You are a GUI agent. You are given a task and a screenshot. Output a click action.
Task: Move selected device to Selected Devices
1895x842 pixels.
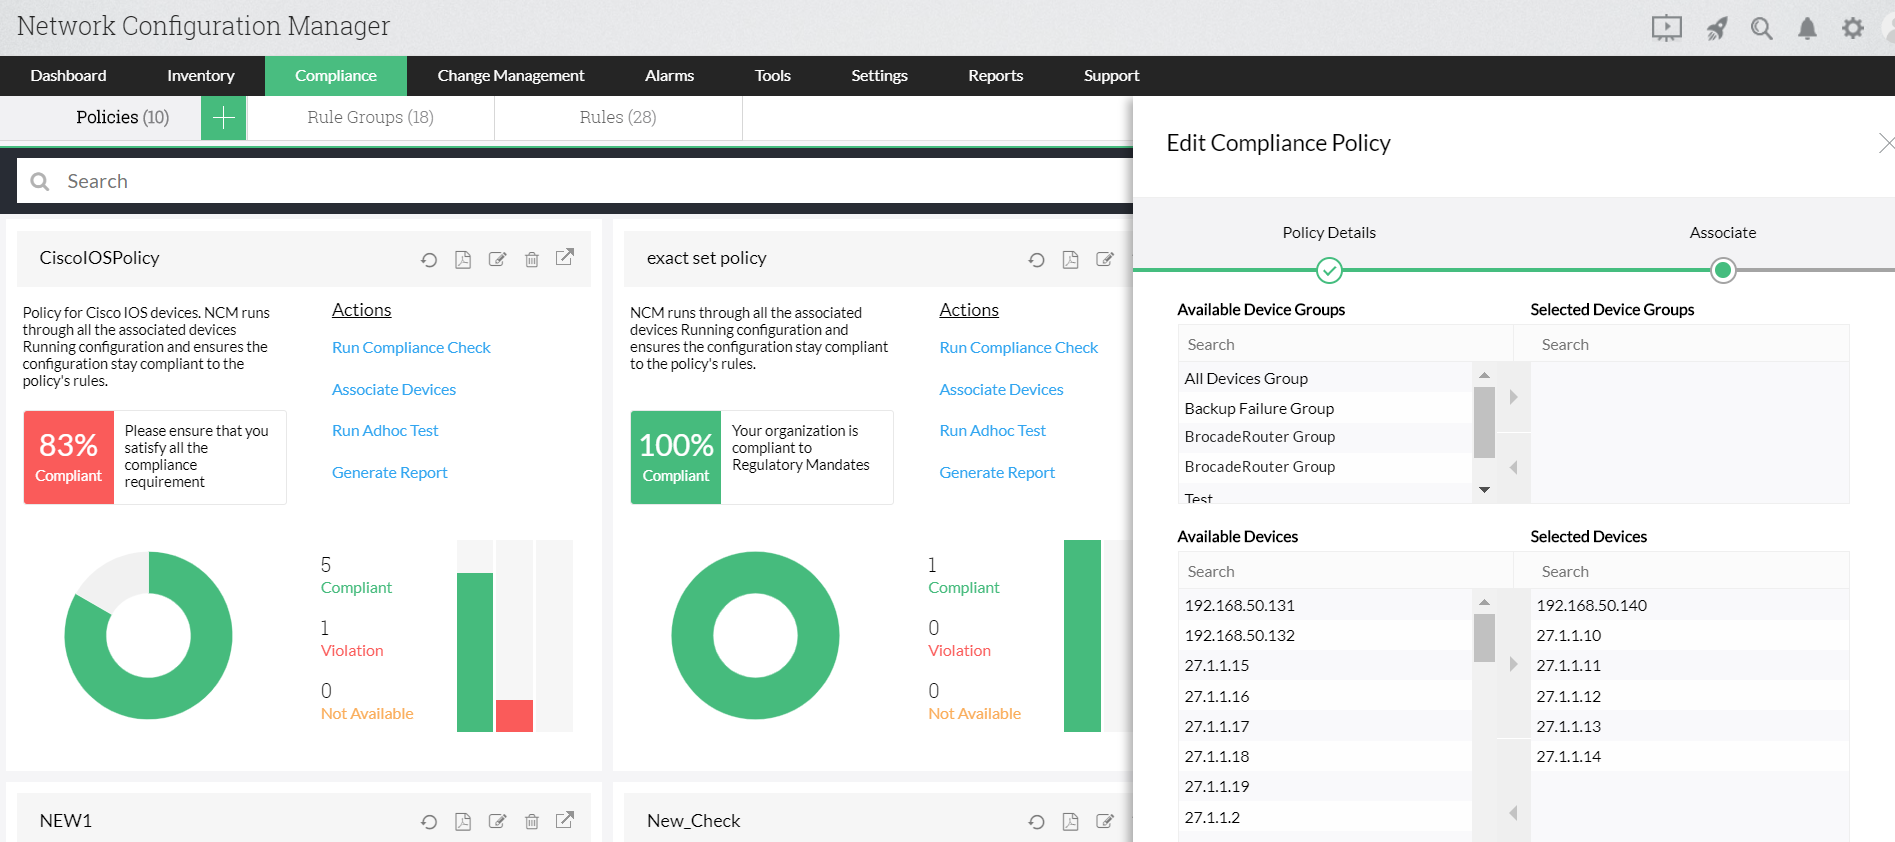pos(1513,664)
